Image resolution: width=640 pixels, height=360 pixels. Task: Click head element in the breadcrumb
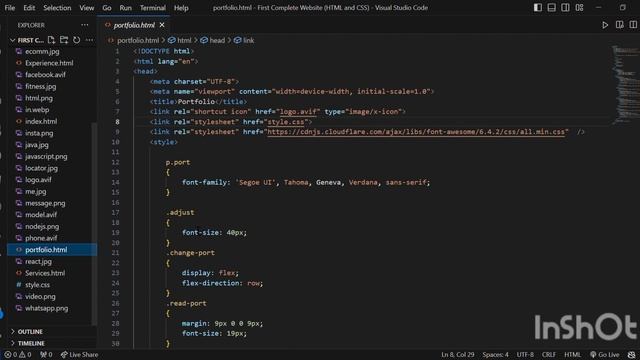click(213, 40)
